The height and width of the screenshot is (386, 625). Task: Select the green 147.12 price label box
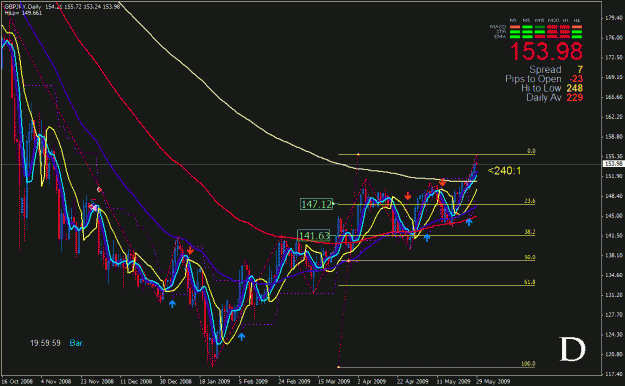coord(316,204)
